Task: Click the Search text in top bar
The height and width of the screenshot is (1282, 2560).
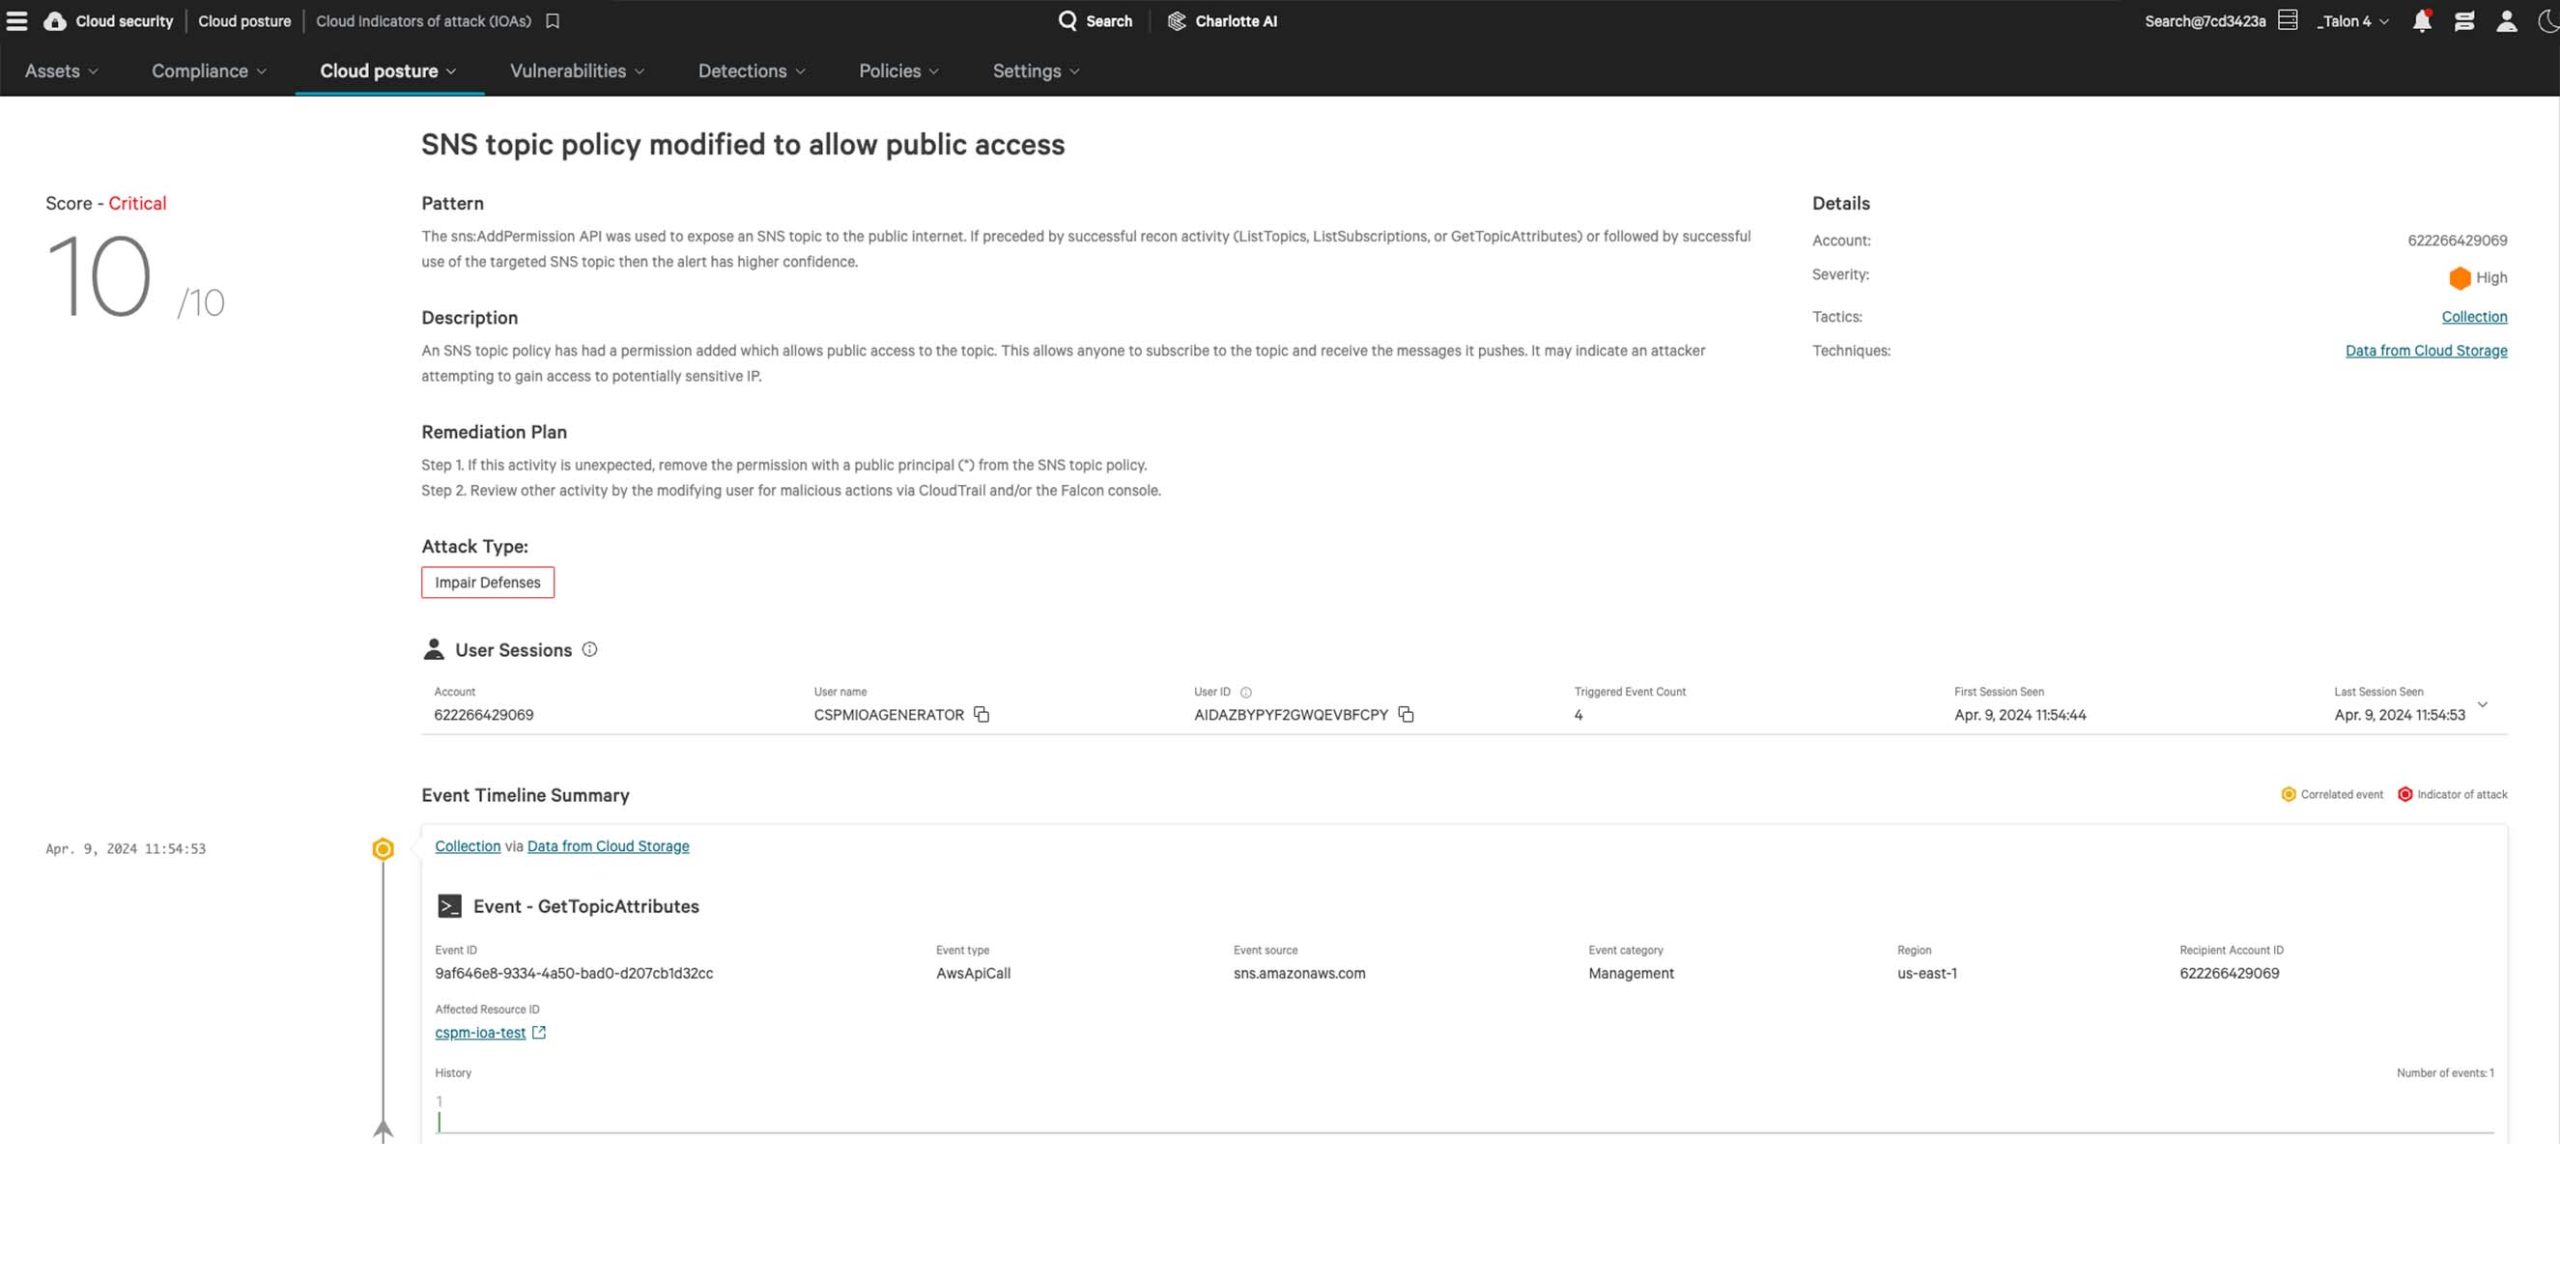Action: click(x=1109, y=21)
